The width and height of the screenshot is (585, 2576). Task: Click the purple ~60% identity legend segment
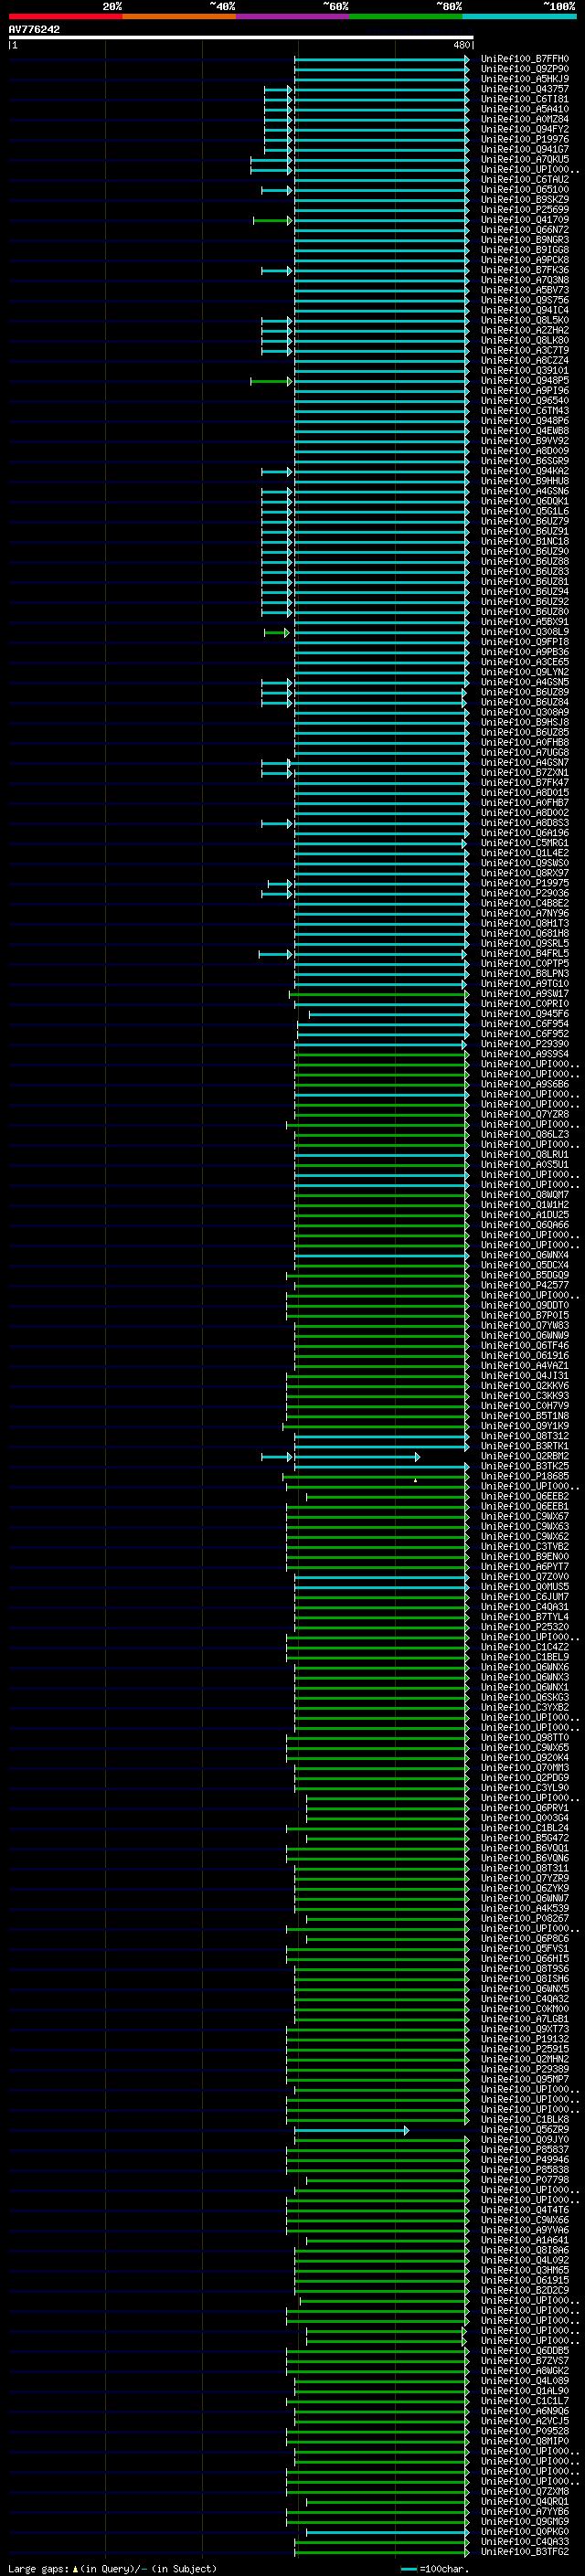[x=292, y=17]
